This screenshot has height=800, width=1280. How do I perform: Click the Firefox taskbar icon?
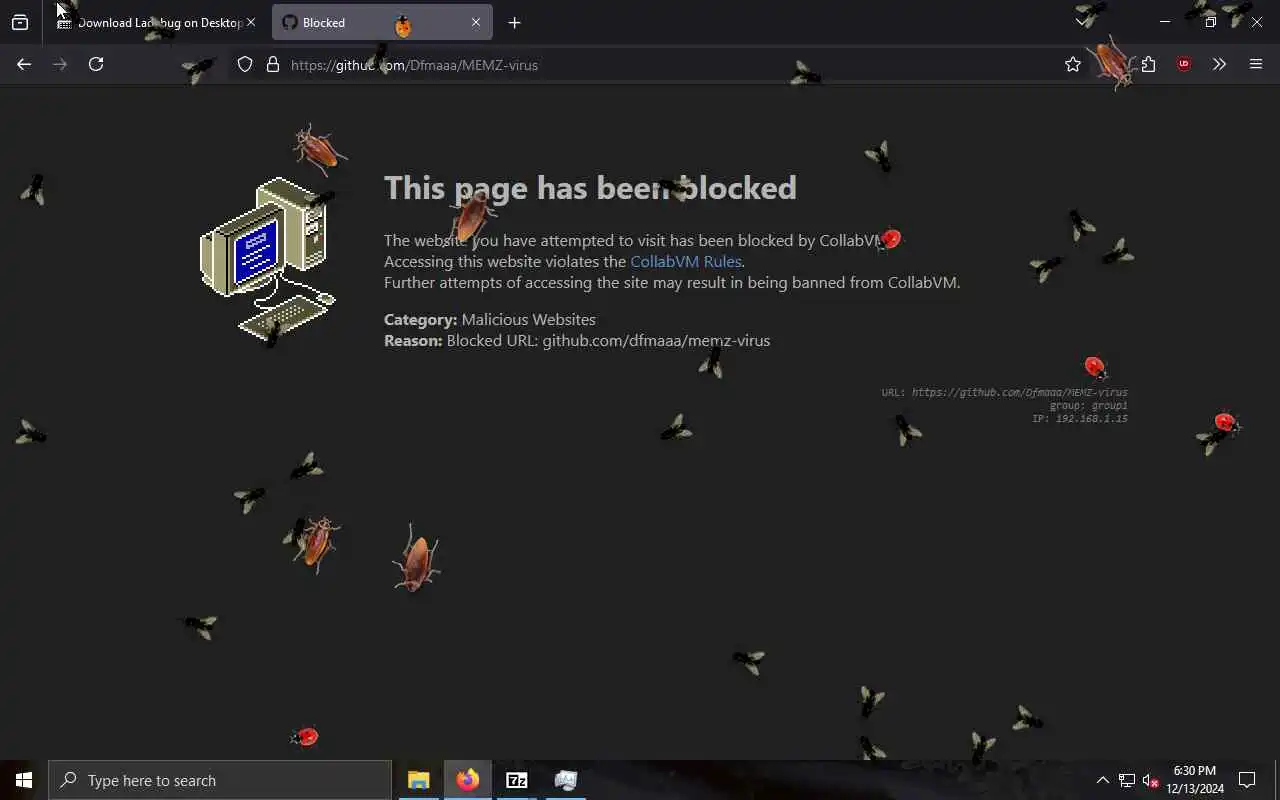point(468,780)
